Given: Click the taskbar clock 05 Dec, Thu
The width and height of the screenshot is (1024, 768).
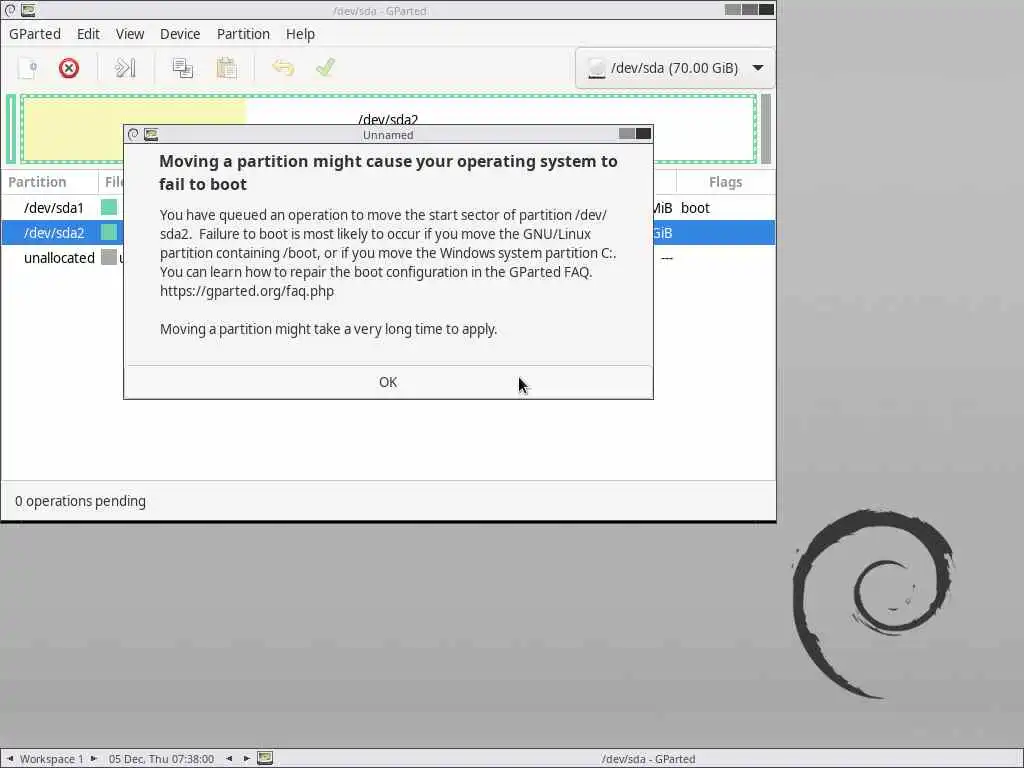Looking at the screenshot, I should pos(161,759).
